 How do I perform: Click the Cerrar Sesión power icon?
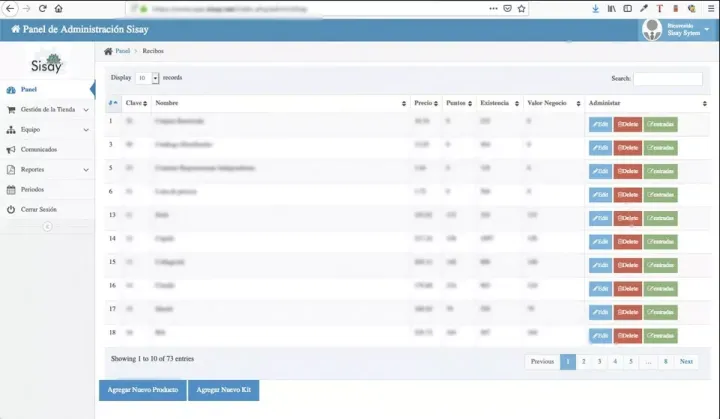(11, 209)
